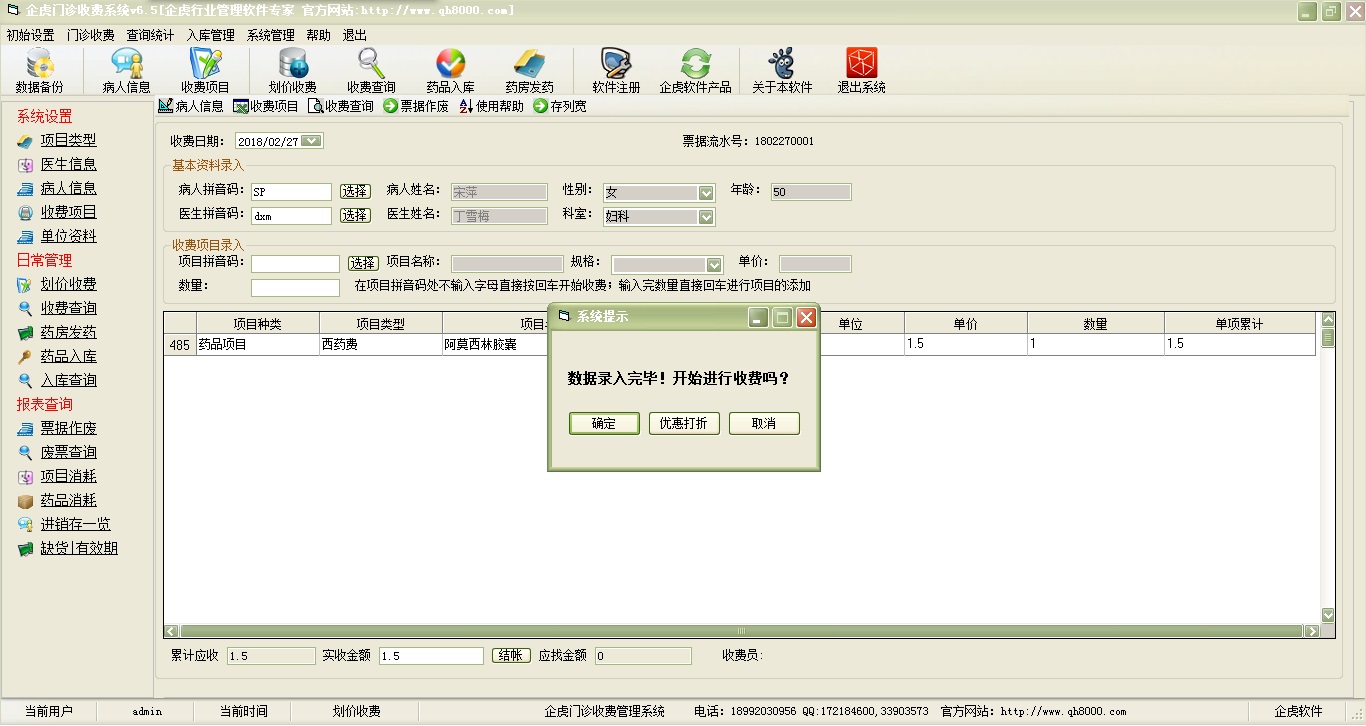Screen dimensions: 1366x726
Task: Select 药房发药 in the left sidebar
Action: click(68, 333)
